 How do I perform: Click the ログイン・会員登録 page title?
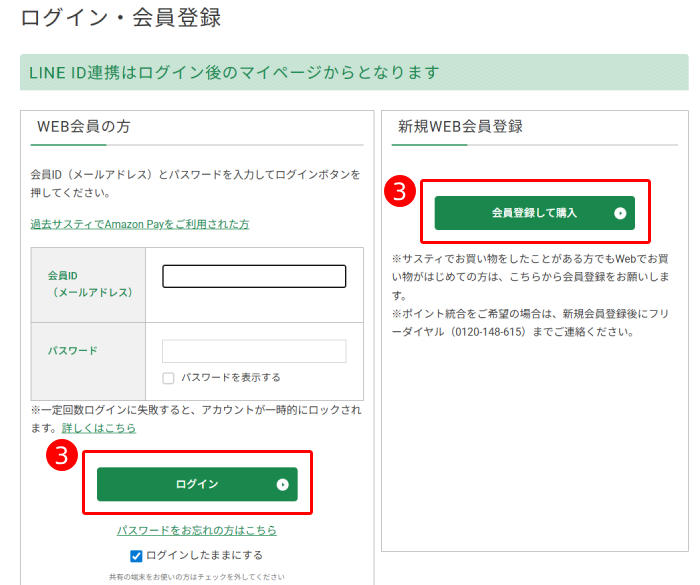point(121,18)
